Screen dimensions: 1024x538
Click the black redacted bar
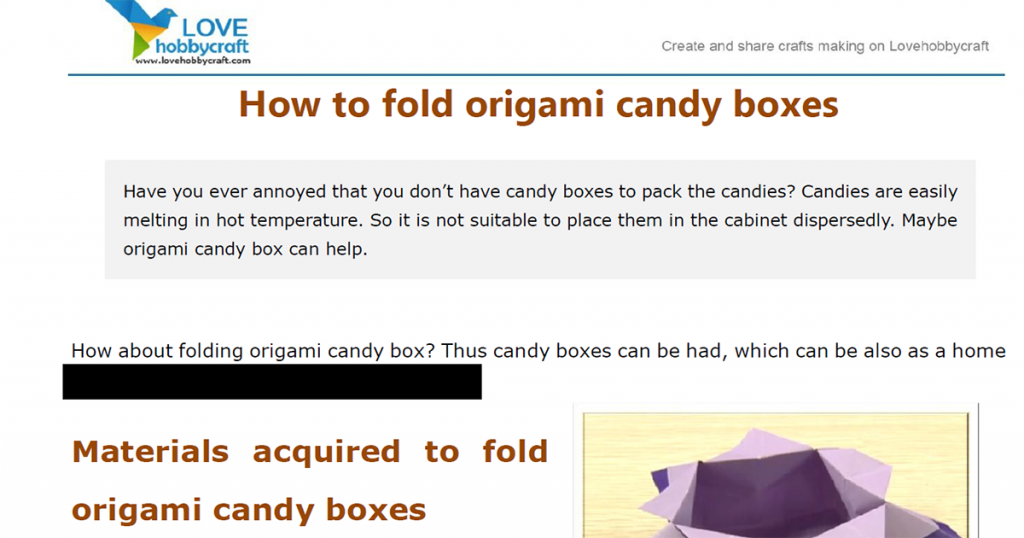[x=272, y=382]
